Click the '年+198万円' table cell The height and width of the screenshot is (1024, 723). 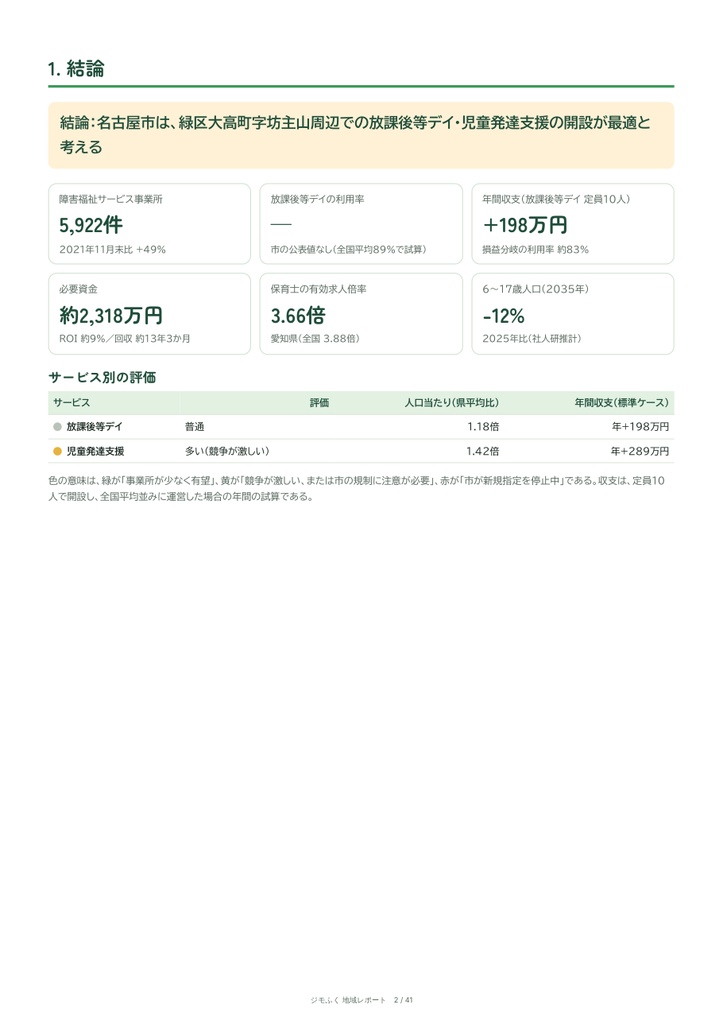pos(641,427)
